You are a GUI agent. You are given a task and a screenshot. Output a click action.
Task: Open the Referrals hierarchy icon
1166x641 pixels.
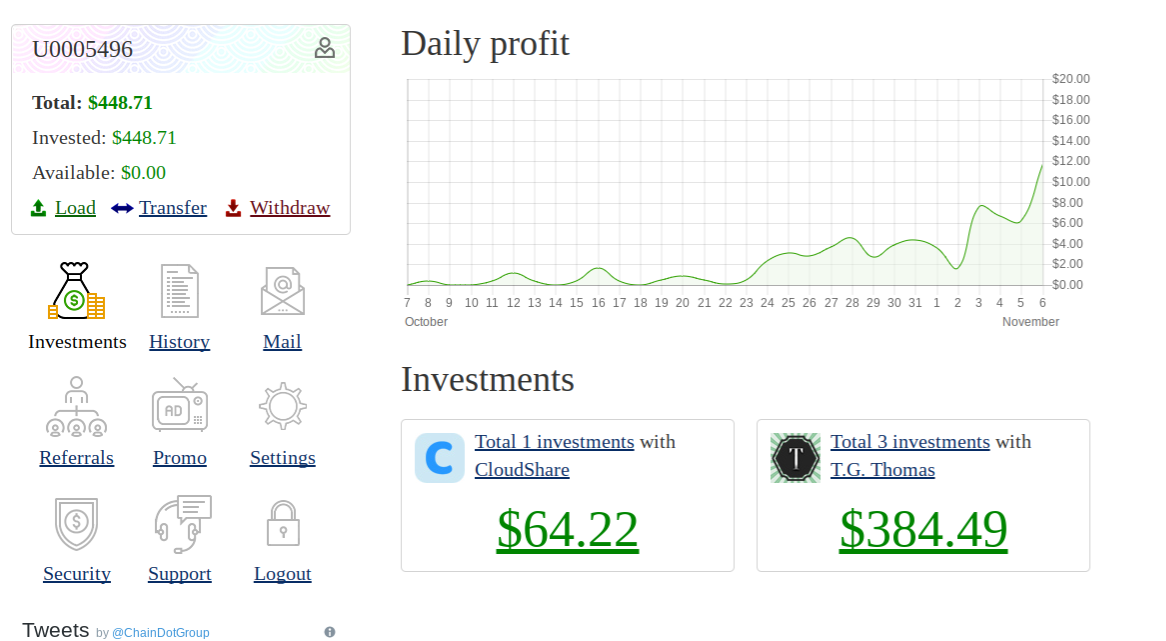pos(76,407)
